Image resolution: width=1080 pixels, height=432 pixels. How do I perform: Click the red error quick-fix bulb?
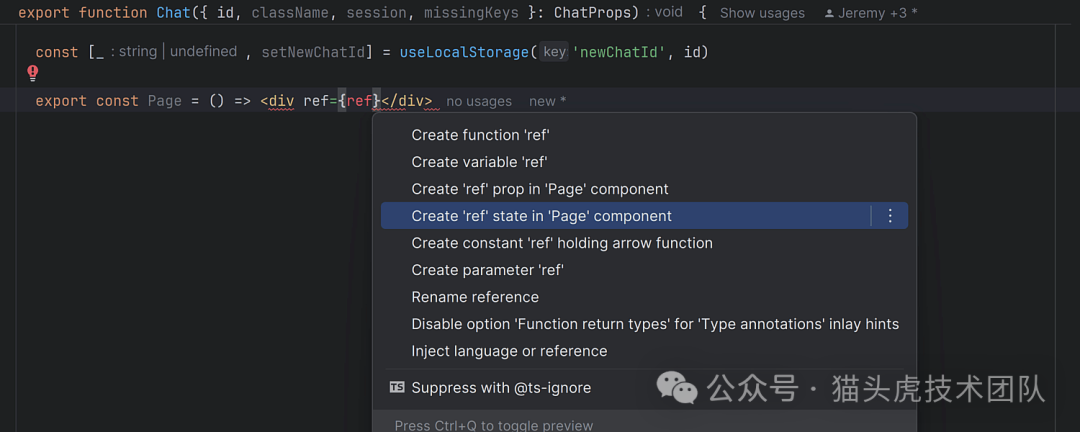32,73
